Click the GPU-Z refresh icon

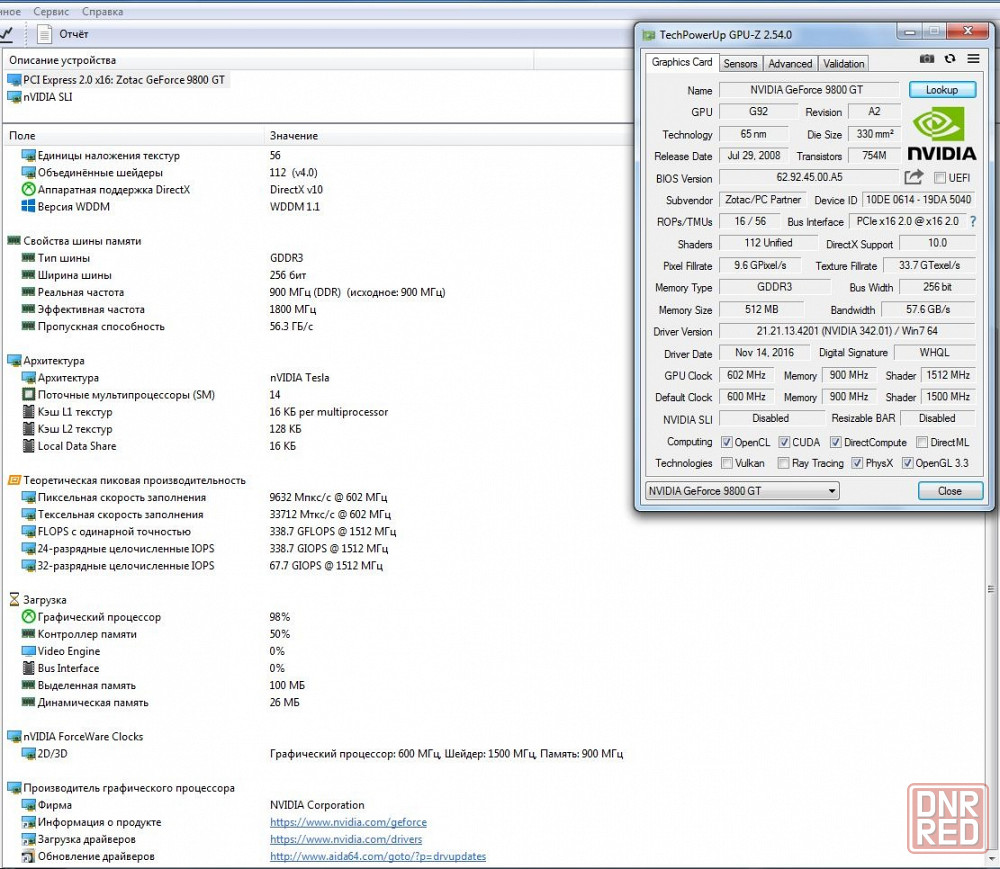(x=950, y=59)
